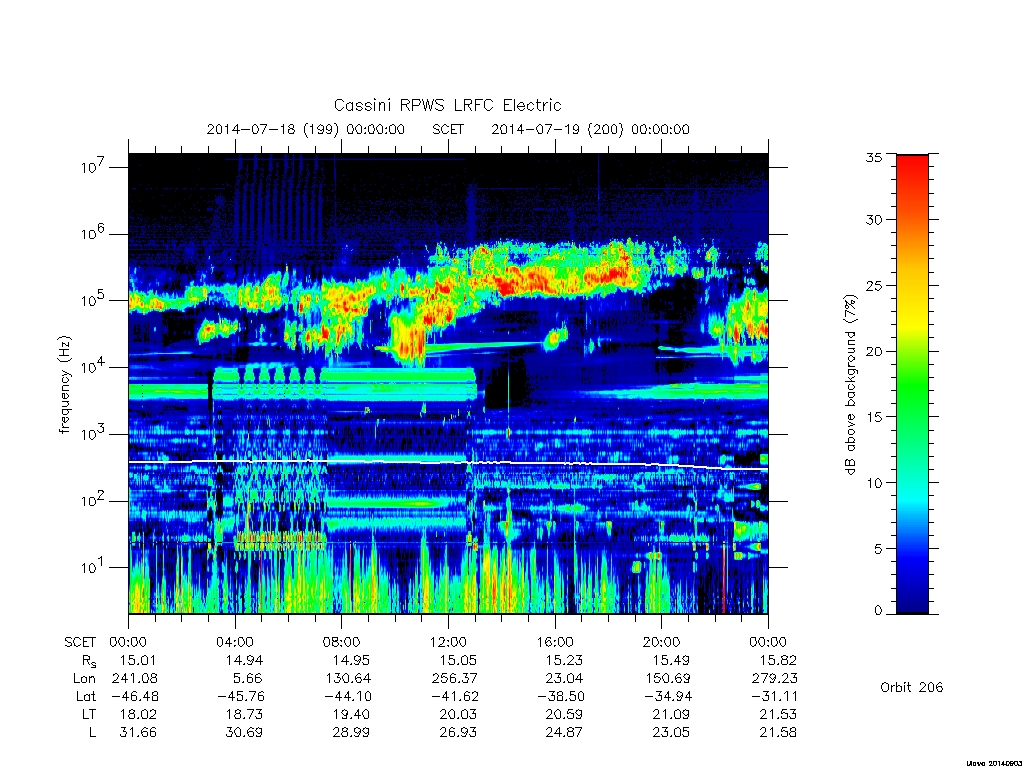Click the Lon value '256.37'
The height and width of the screenshot is (768, 1024).
(x=455, y=679)
